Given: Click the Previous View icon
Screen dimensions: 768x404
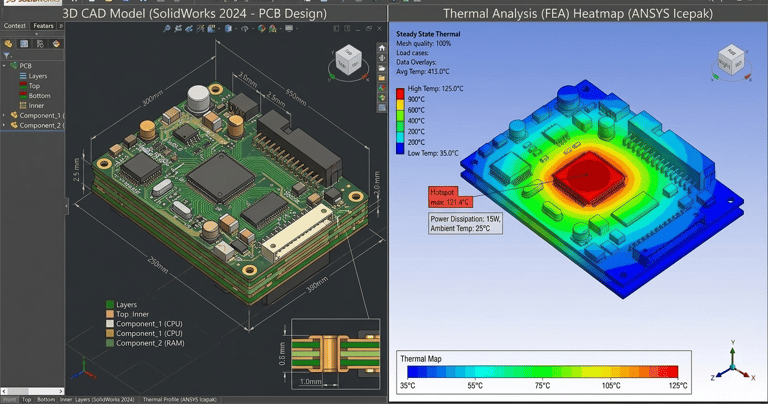Looking at the screenshot, I should click(x=189, y=29).
